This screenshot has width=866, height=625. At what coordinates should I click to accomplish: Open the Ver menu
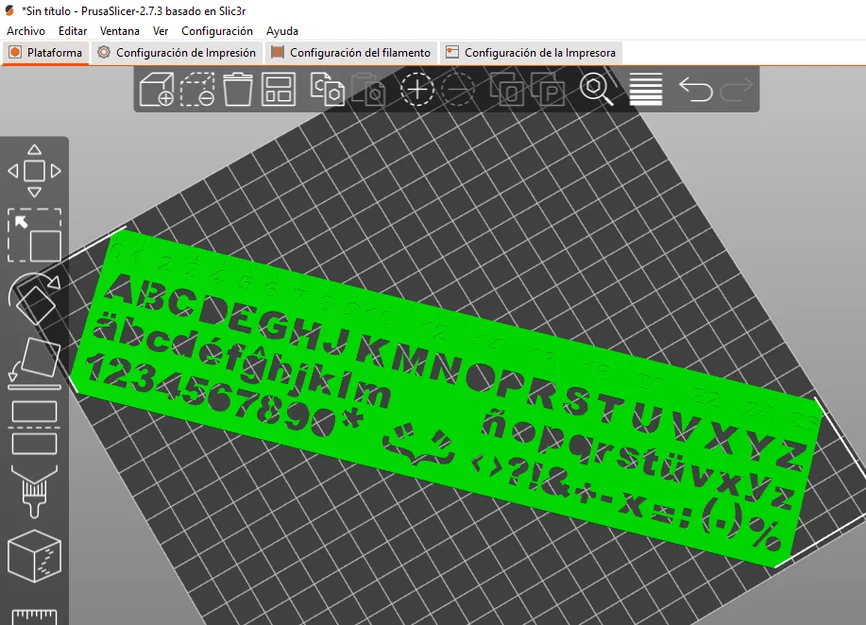point(160,31)
